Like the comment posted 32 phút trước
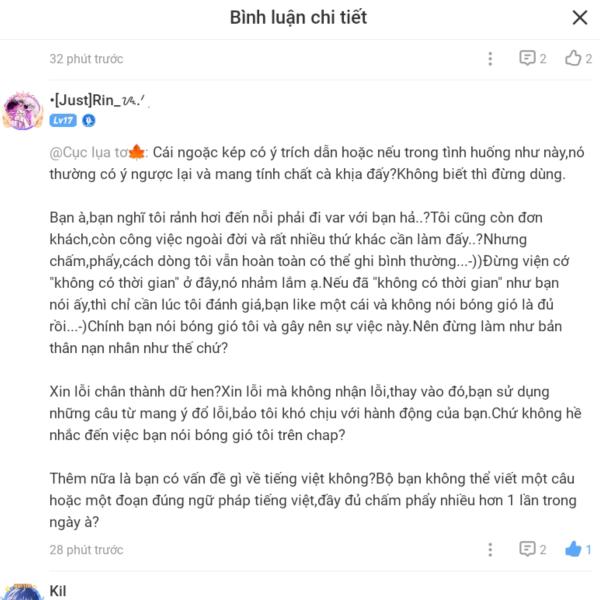 573,58
